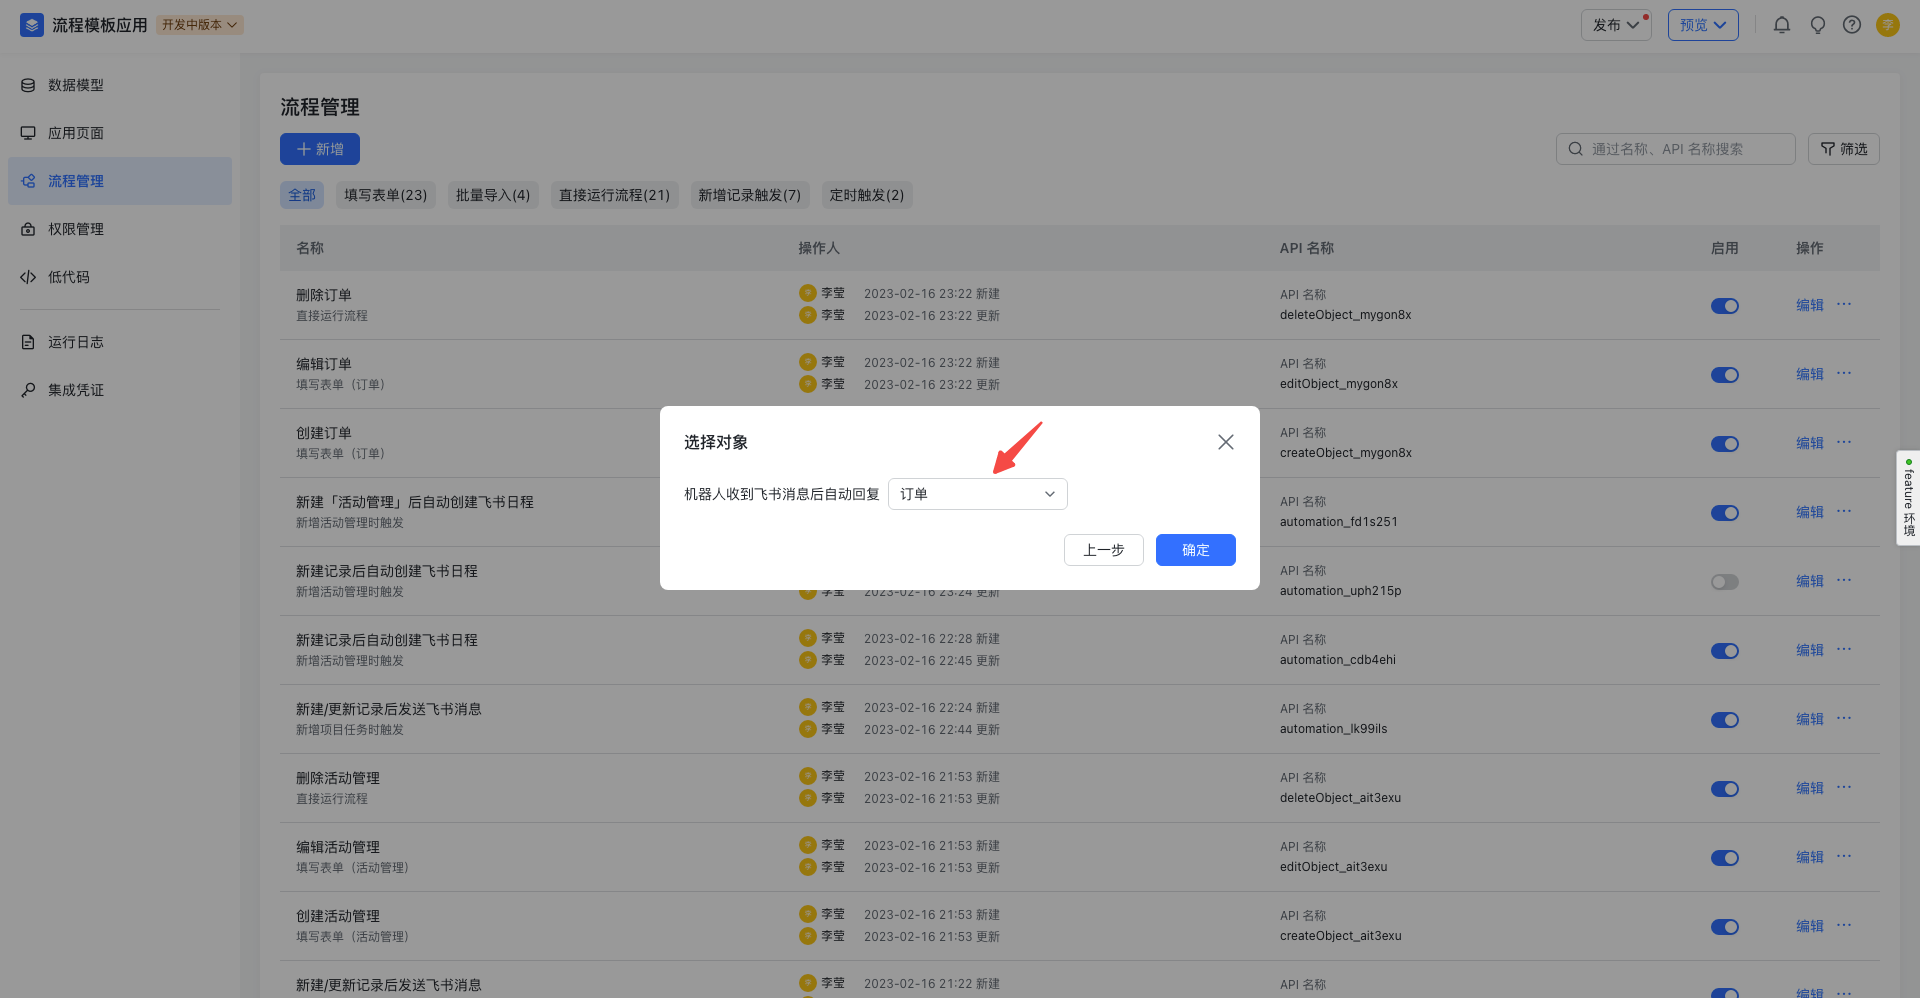This screenshot has height=998, width=1920.
Task: Open the help question mark icon
Action: click(1852, 25)
